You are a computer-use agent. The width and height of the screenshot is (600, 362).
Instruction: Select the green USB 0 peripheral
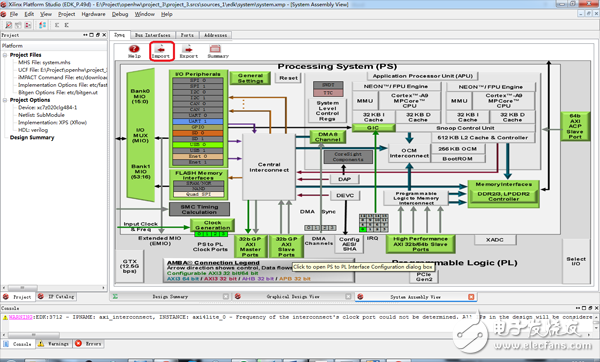(197, 145)
